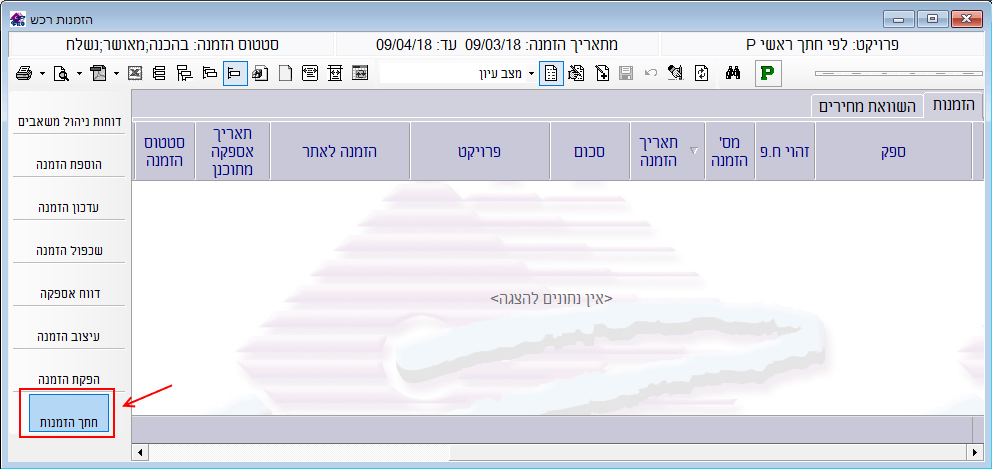The width and height of the screenshot is (992, 469).
Task: Click the Excel export icon
Action: [x=135, y=73]
